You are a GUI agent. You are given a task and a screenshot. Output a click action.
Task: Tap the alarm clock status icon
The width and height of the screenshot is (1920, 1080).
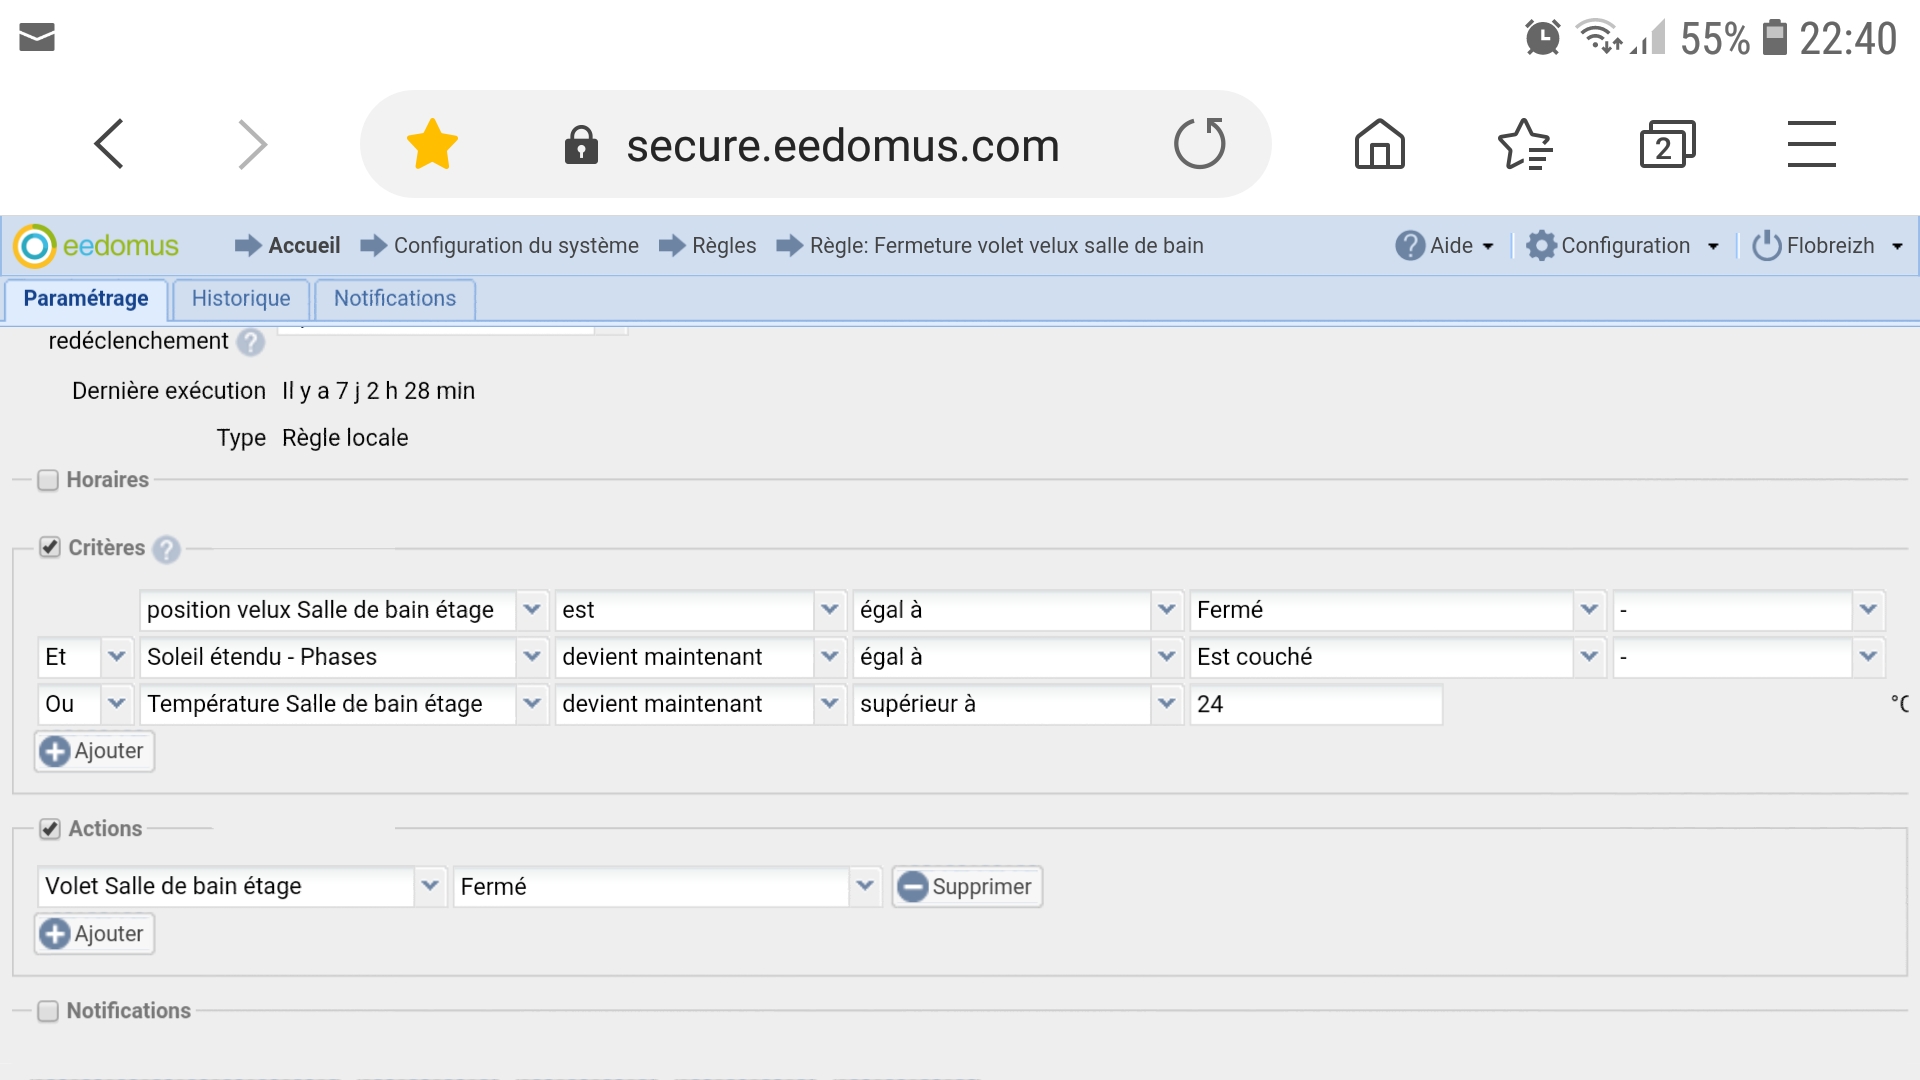point(1542,38)
